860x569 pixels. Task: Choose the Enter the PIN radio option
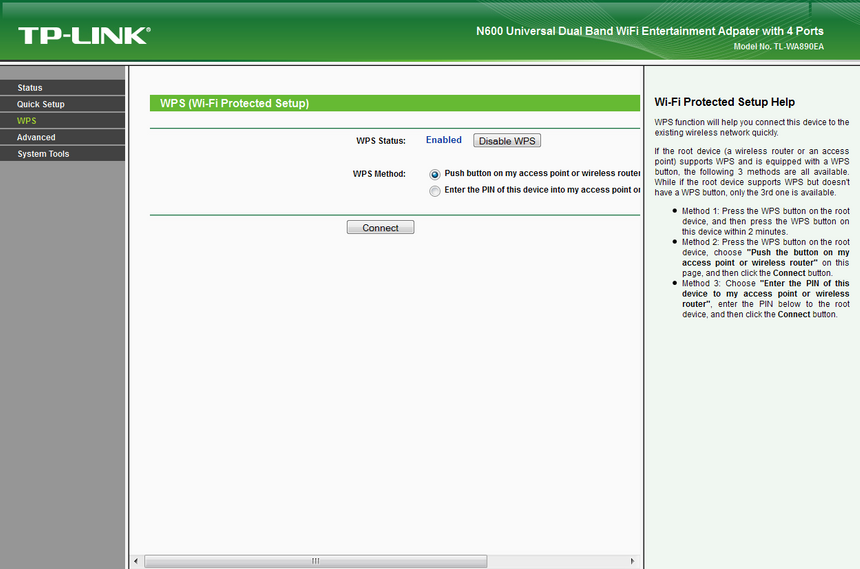point(435,191)
